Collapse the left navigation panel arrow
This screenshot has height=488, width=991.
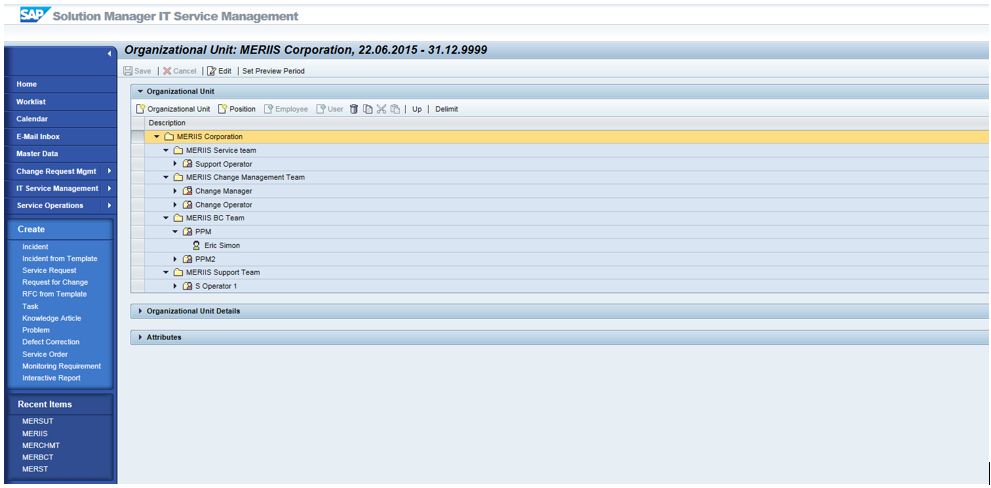pos(109,54)
